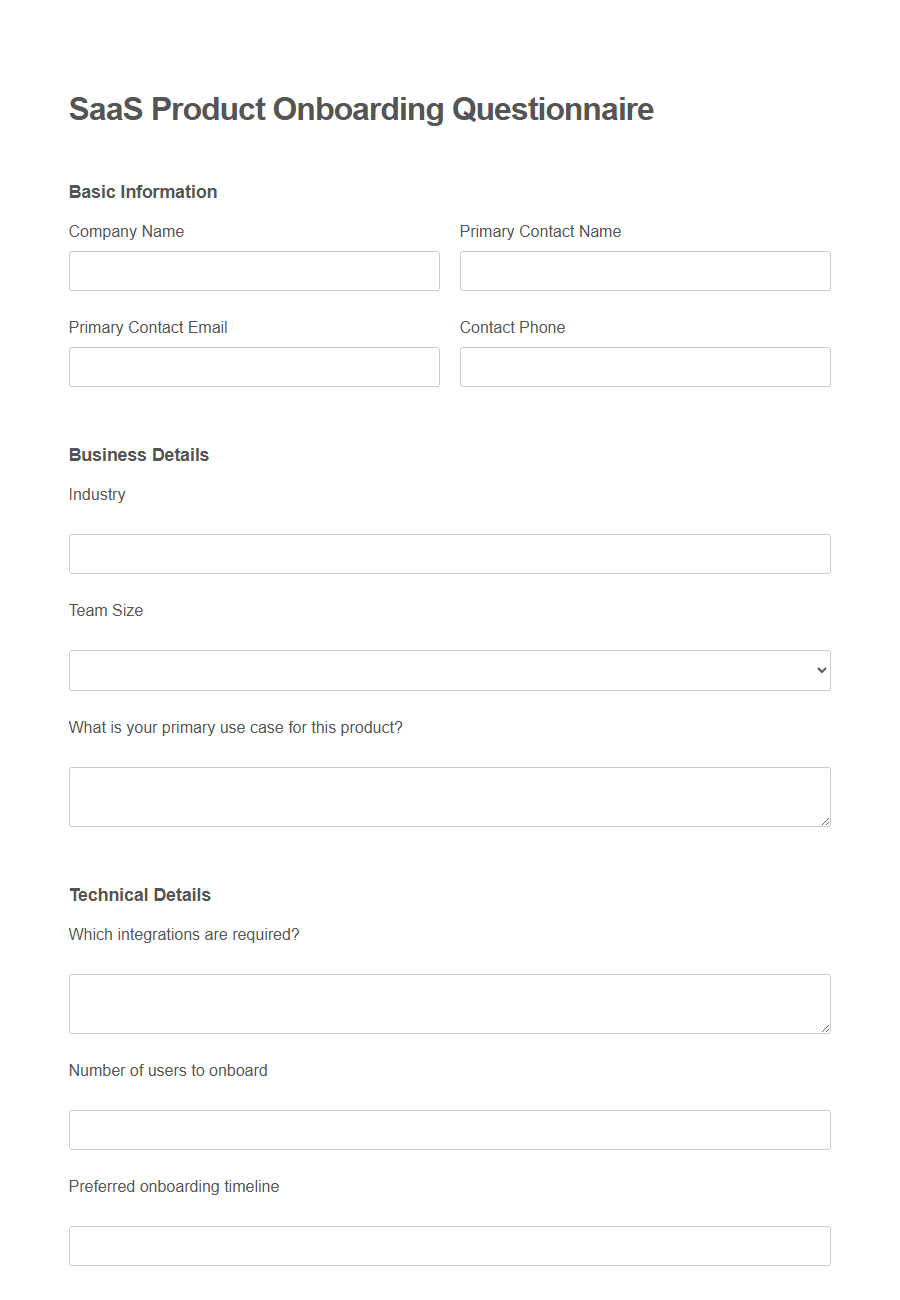Screen dimensions: 900x1300
Task: Click the Preferred onboarding timeline field
Action: click(x=449, y=1245)
